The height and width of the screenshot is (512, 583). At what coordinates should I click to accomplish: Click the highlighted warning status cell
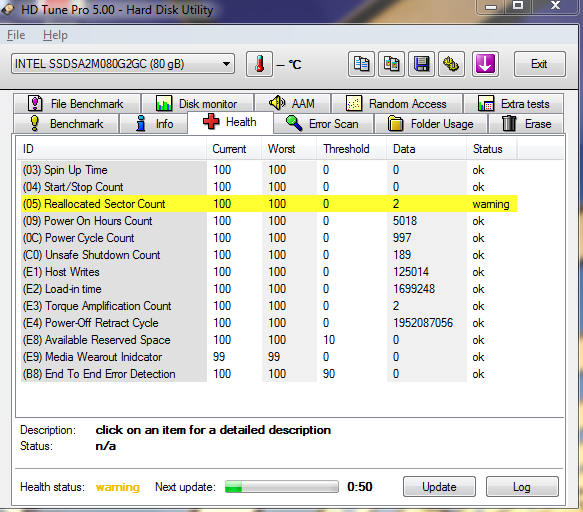point(491,204)
